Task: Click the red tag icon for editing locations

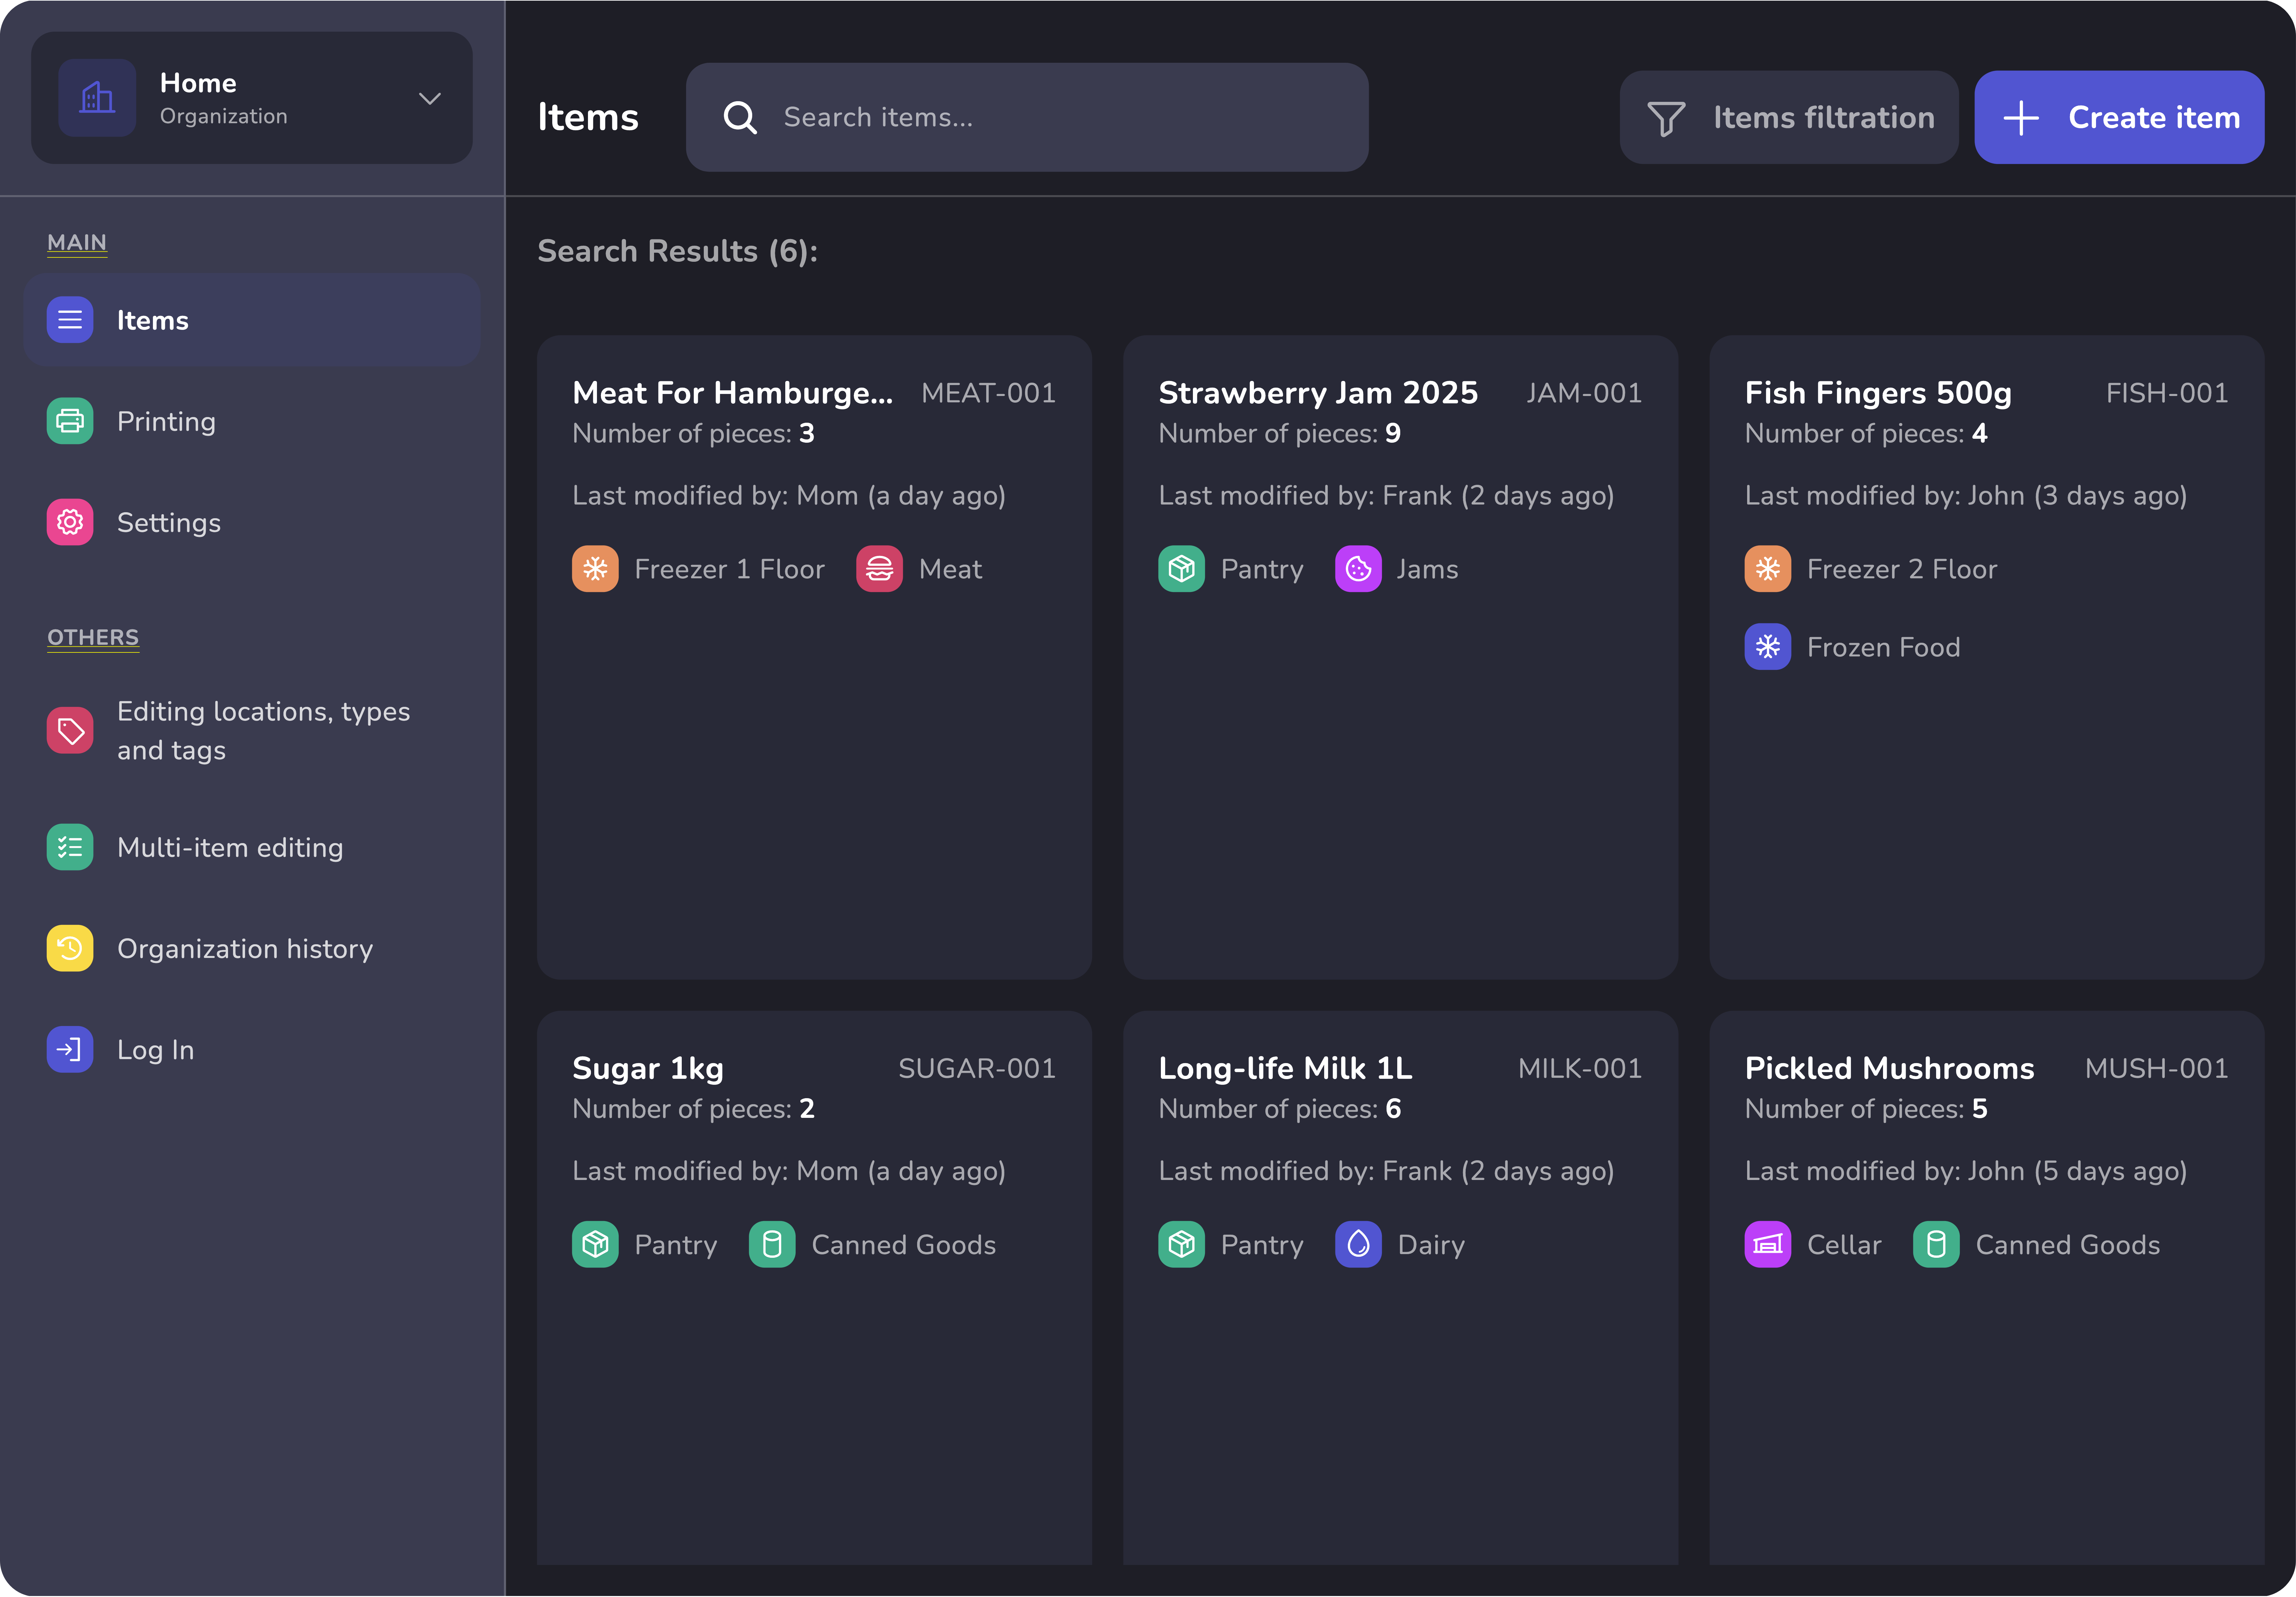Action: (x=70, y=731)
